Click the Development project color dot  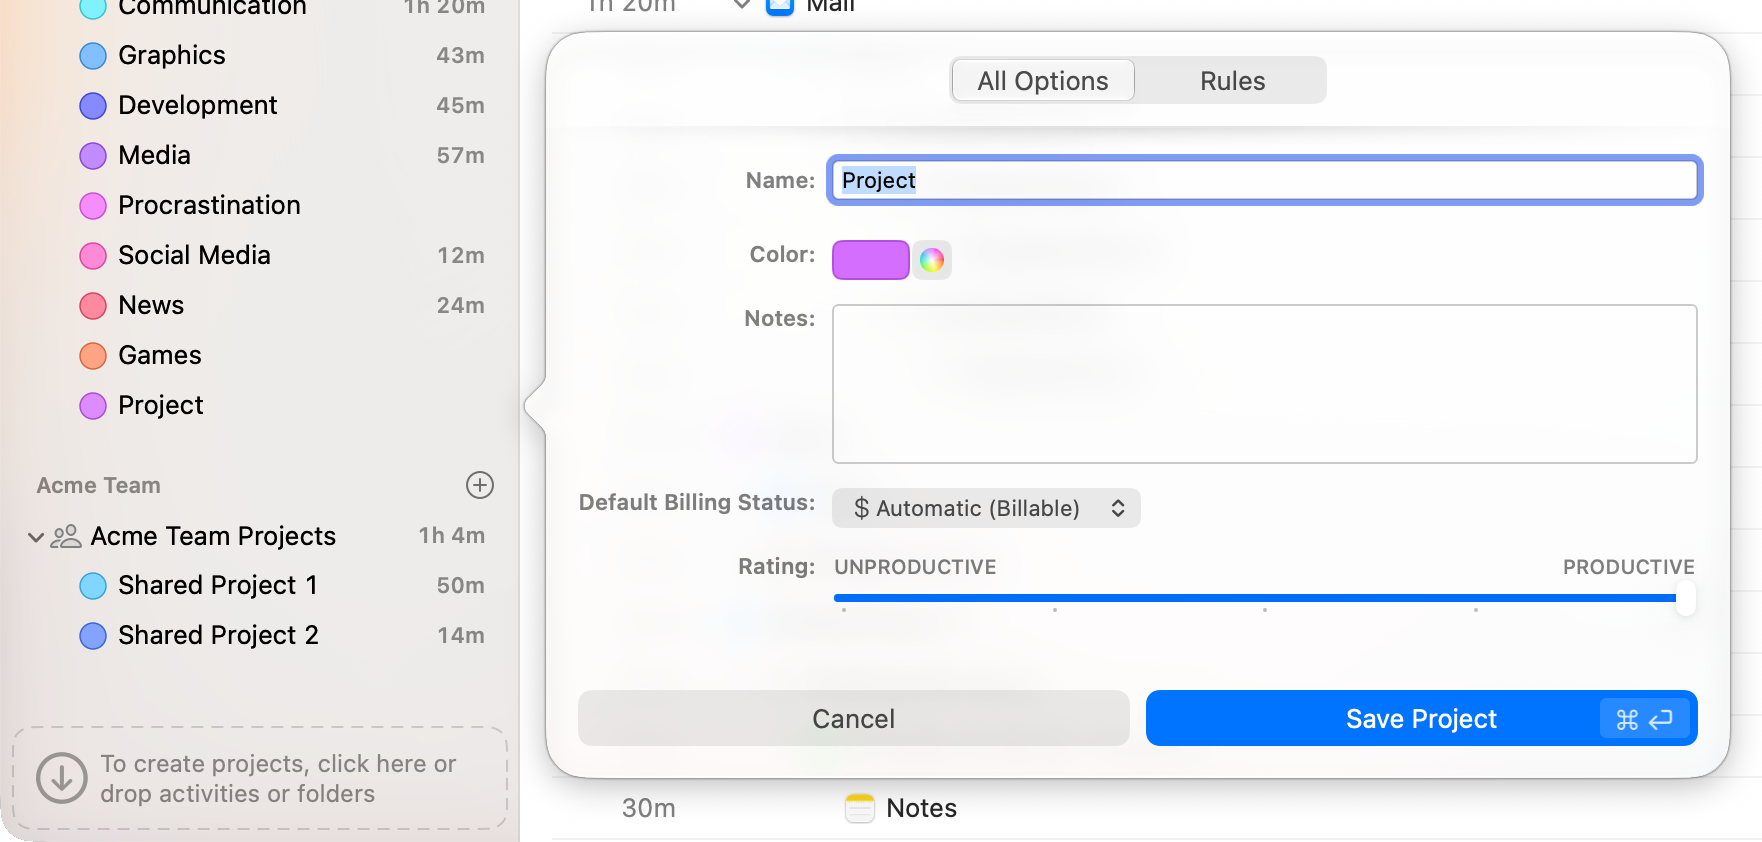[x=93, y=106]
